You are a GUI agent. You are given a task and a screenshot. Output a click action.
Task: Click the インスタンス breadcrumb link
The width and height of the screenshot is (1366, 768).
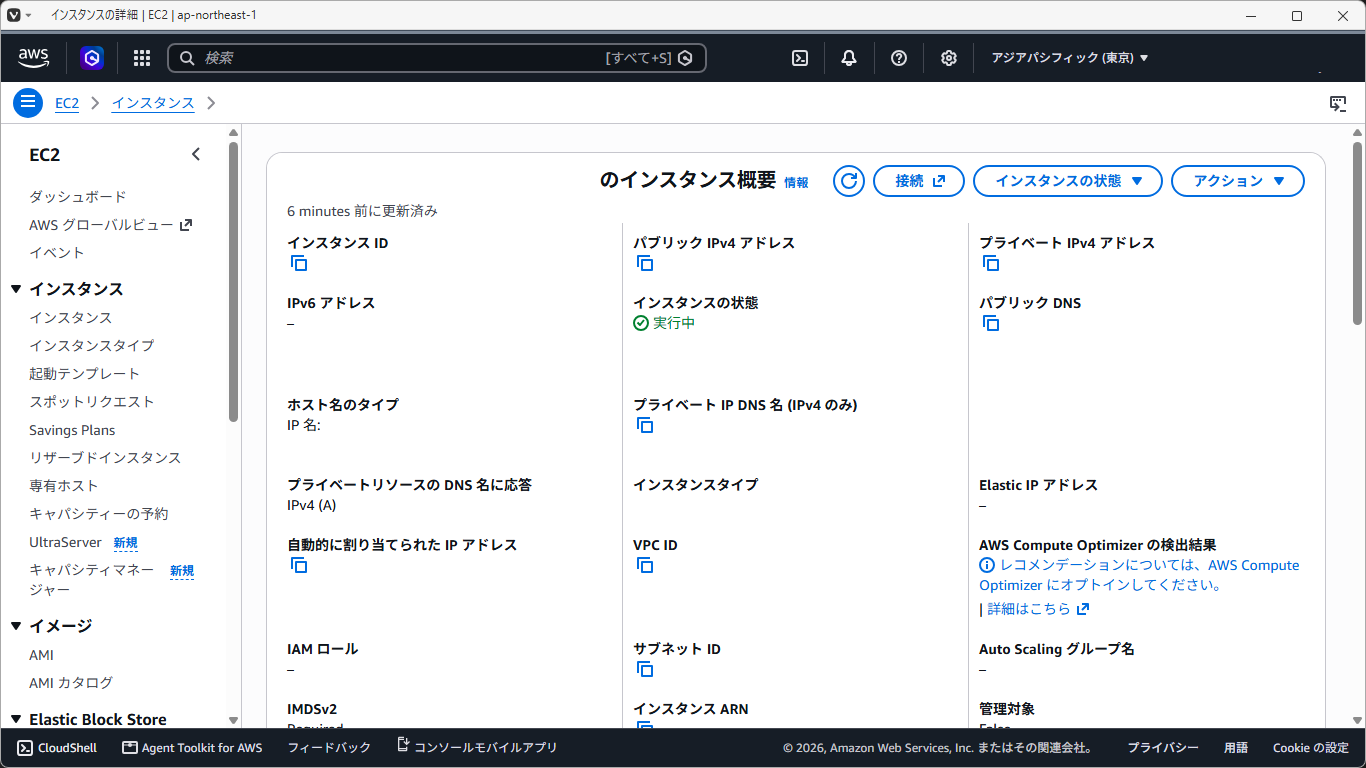coord(153,103)
